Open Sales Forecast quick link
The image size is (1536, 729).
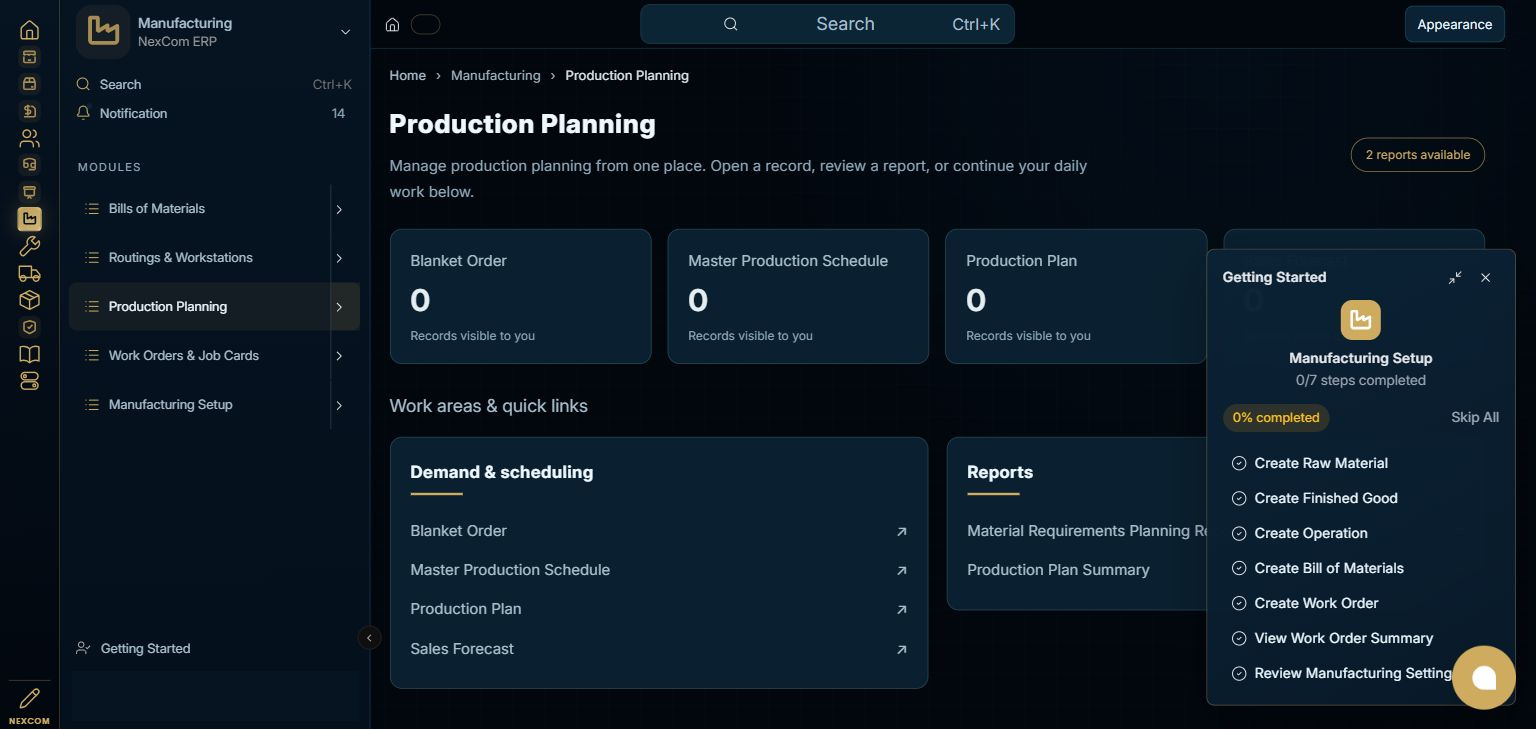pyautogui.click(x=659, y=649)
